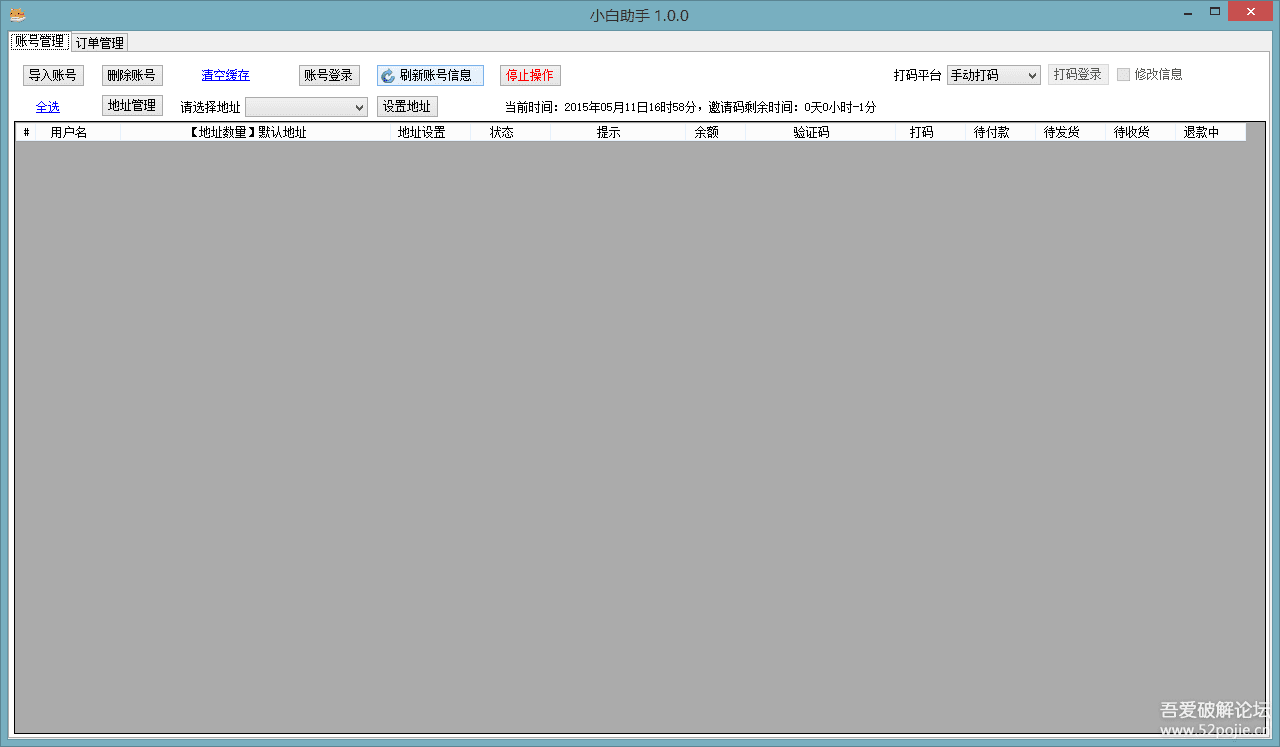The height and width of the screenshot is (747, 1280).
Task: Open the 订单管理 tab
Action: pyautogui.click(x=100, y=42)
